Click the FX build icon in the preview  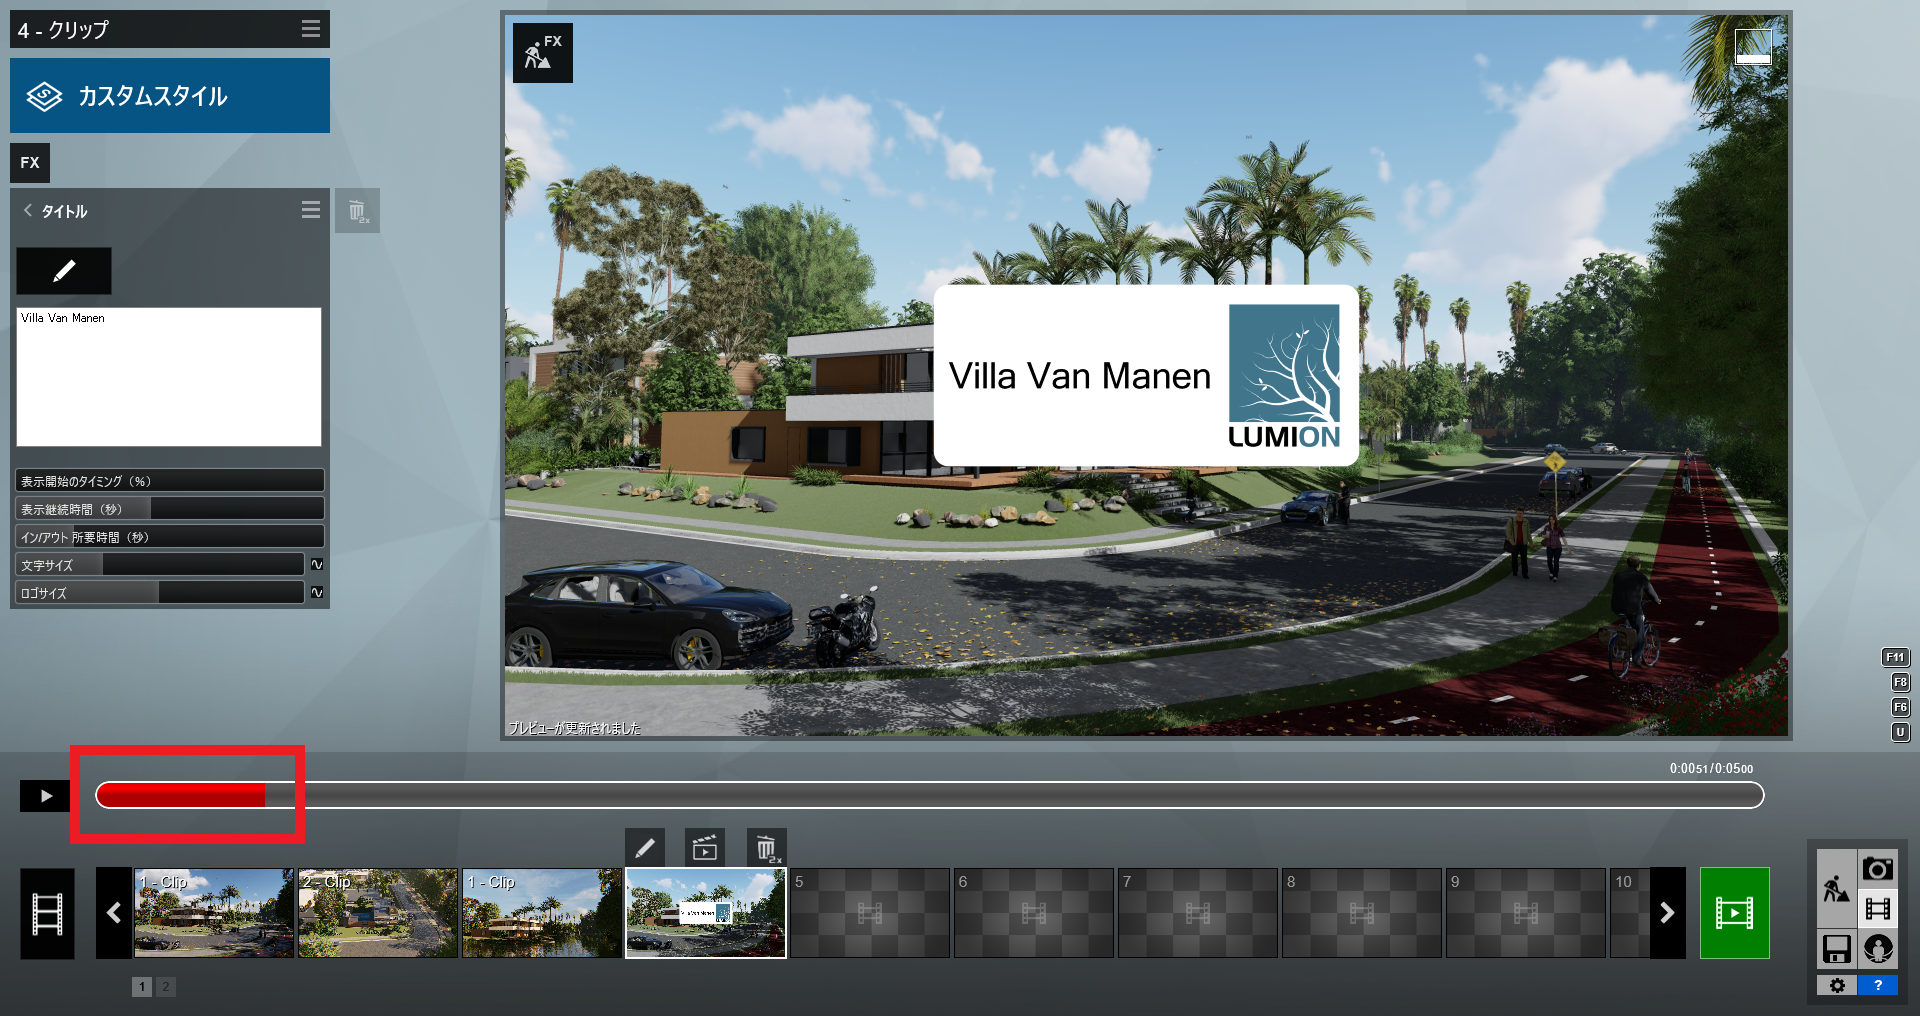point(543,53)
